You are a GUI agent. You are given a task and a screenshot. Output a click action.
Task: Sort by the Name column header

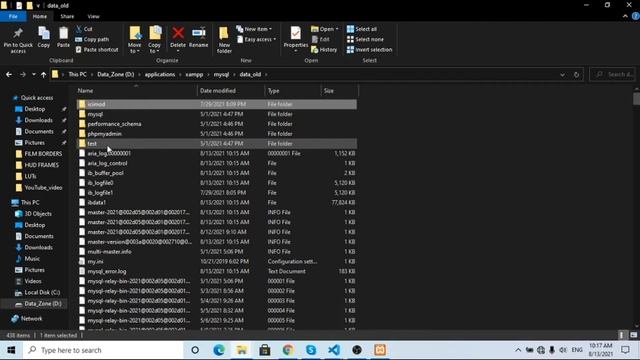(136, 91)
